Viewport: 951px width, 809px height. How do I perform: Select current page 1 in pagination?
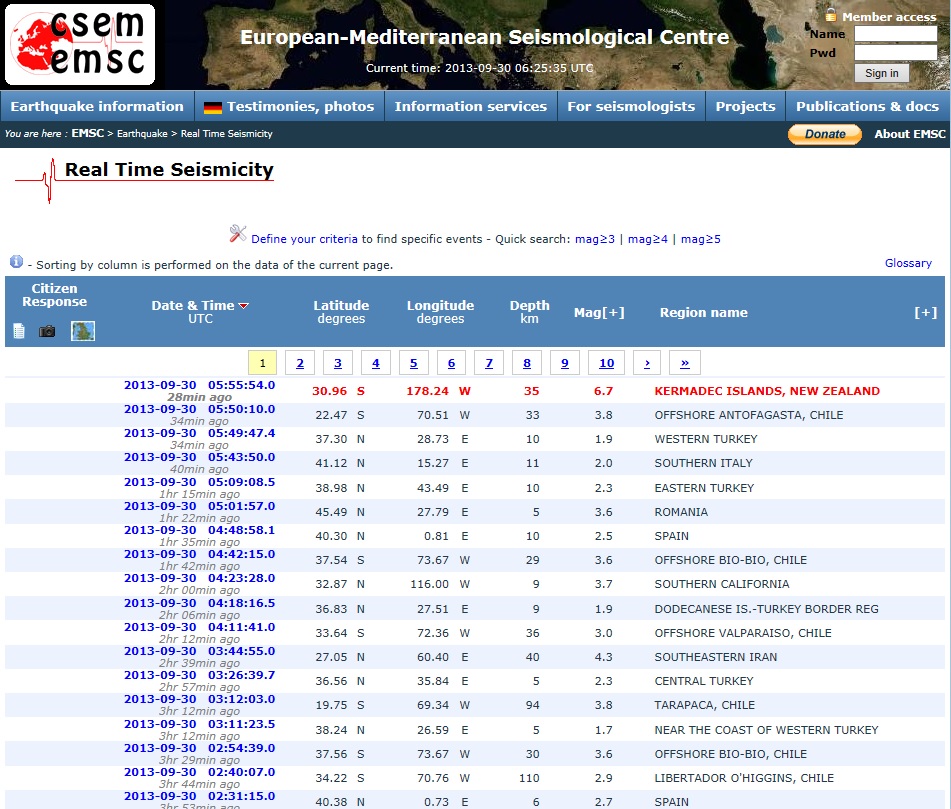(262, 363)
